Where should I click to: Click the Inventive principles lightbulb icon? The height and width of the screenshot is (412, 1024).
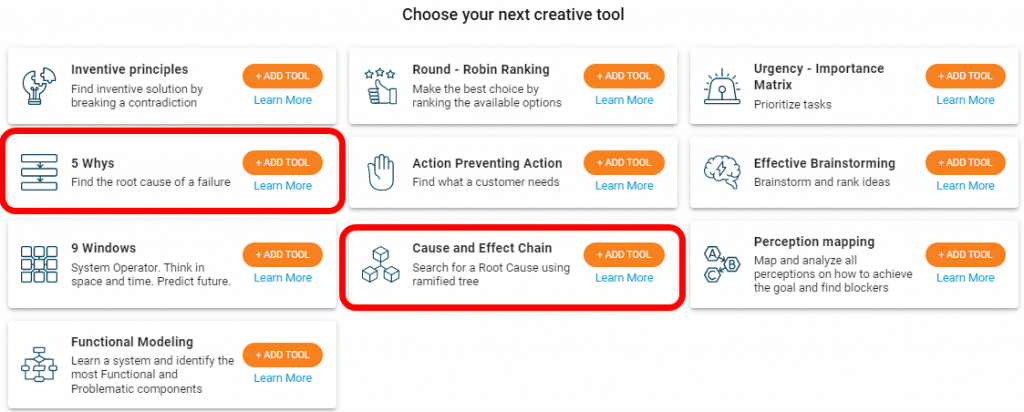[39, 87]
